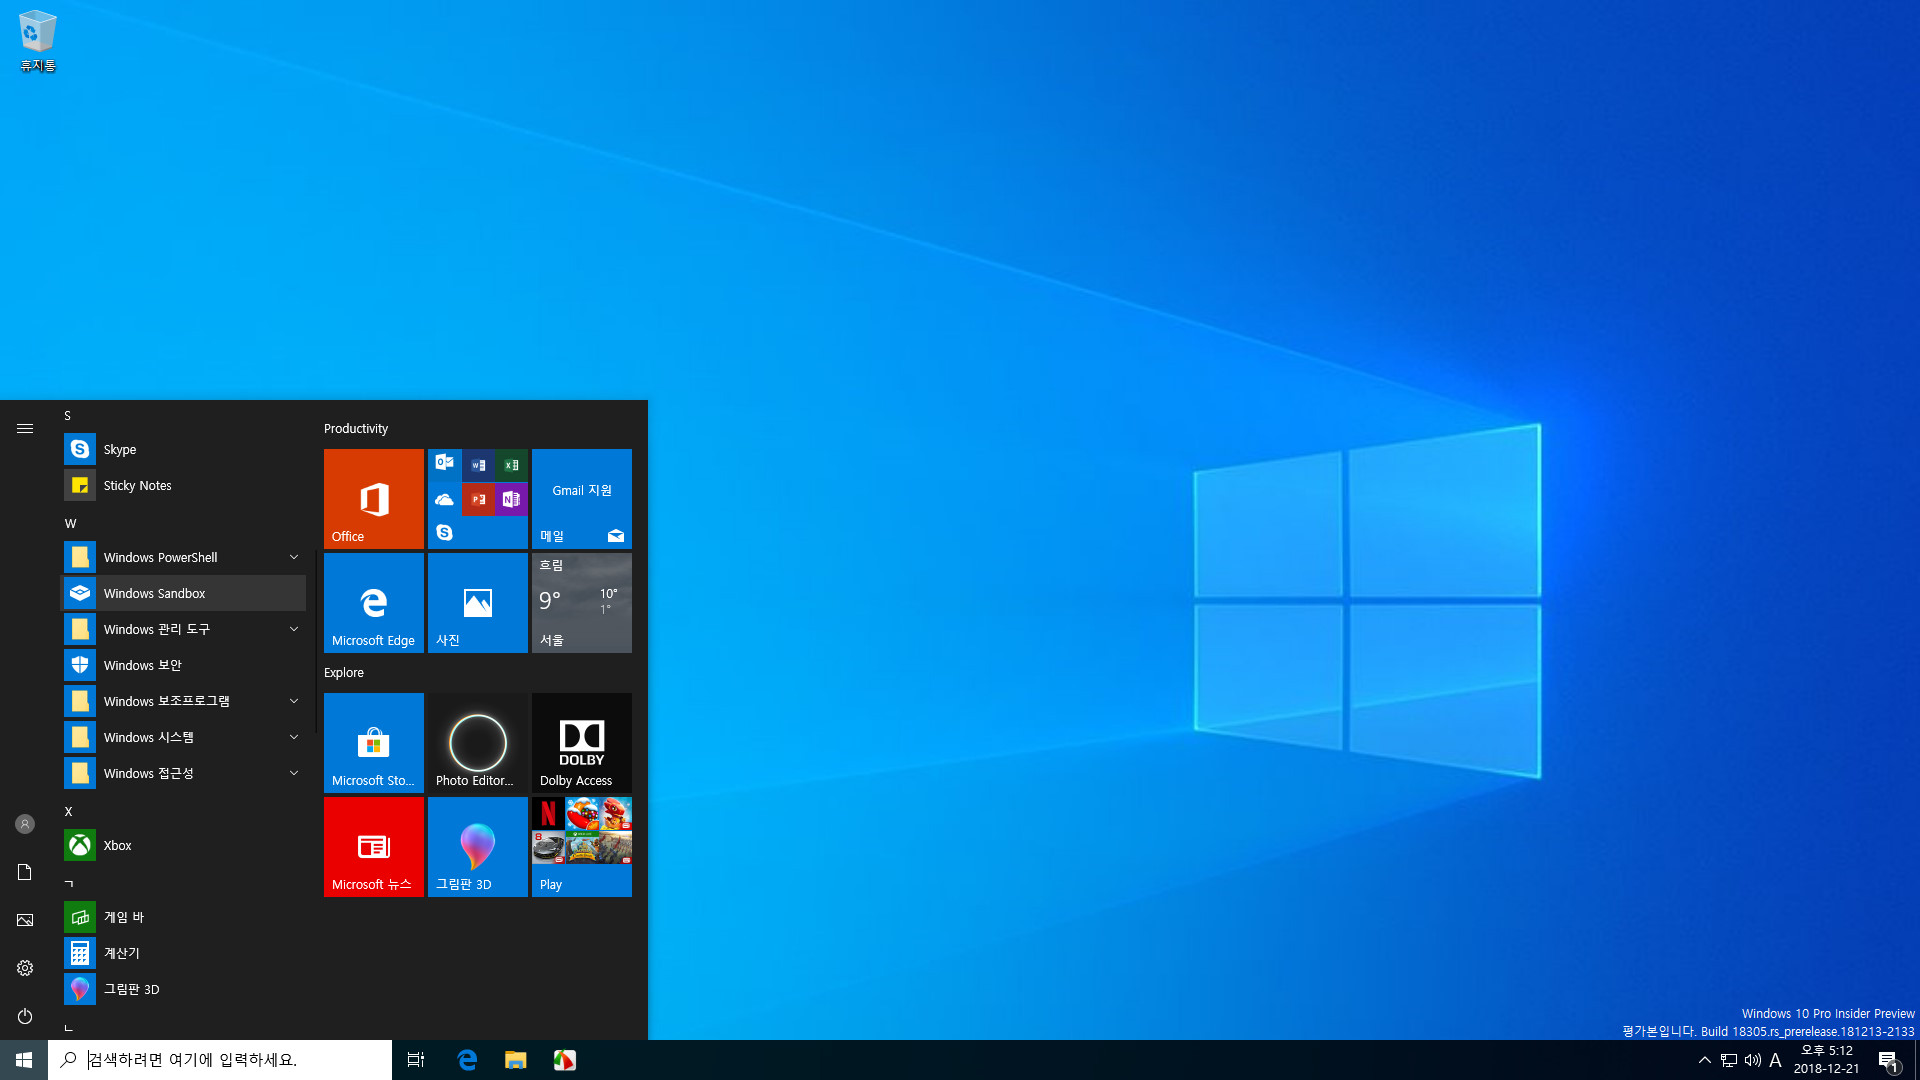This screenshot has height=1080, width=1920.
Task: Open the Microsoft Store tile
Action: coord(374,743)
